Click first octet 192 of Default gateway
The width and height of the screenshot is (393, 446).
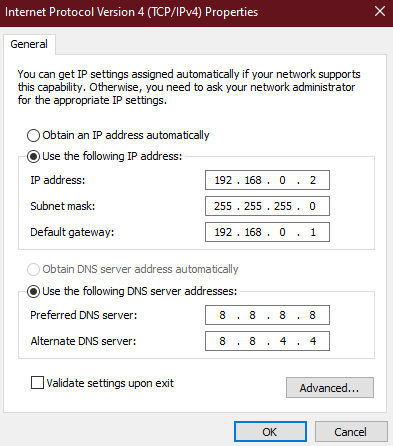pyautogui.click(x=223, y=232)
